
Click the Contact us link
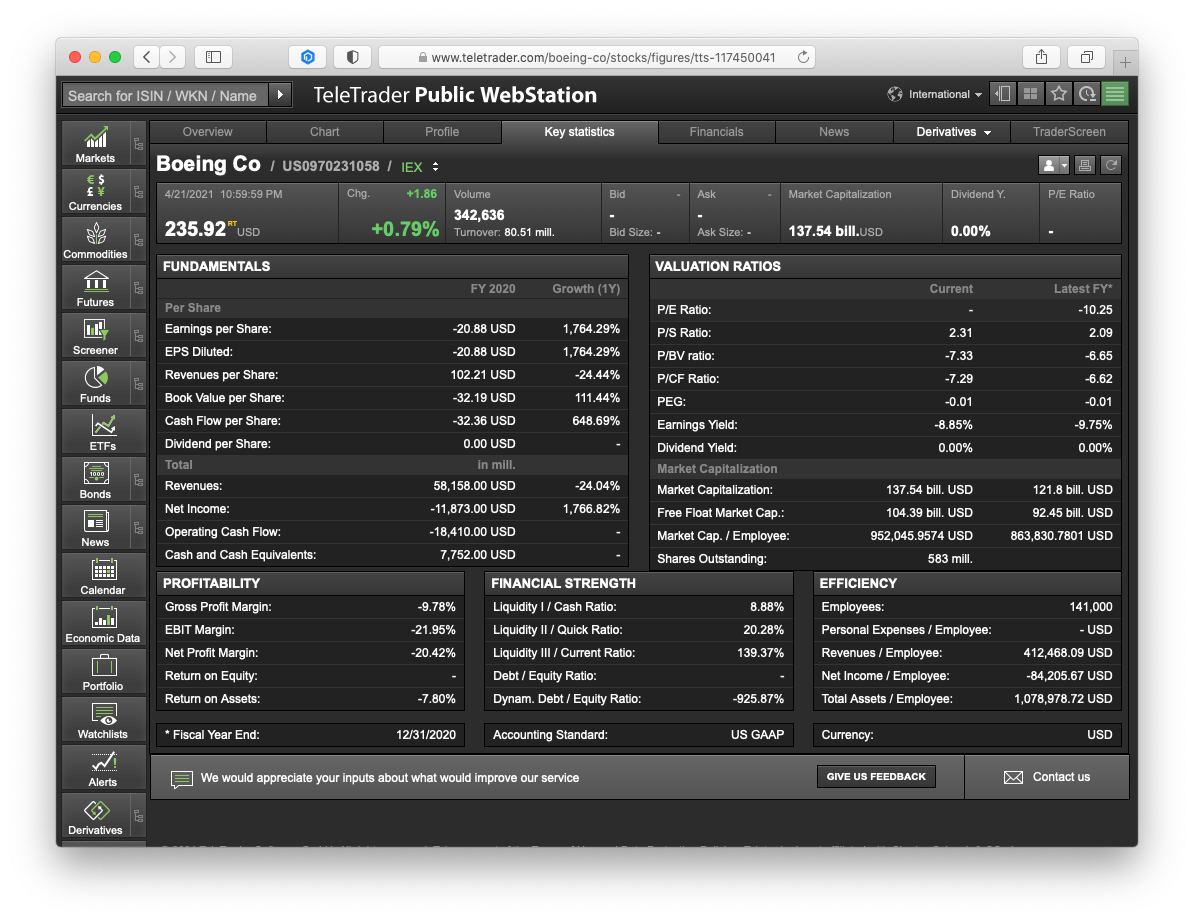click(x=1047, y=777)
